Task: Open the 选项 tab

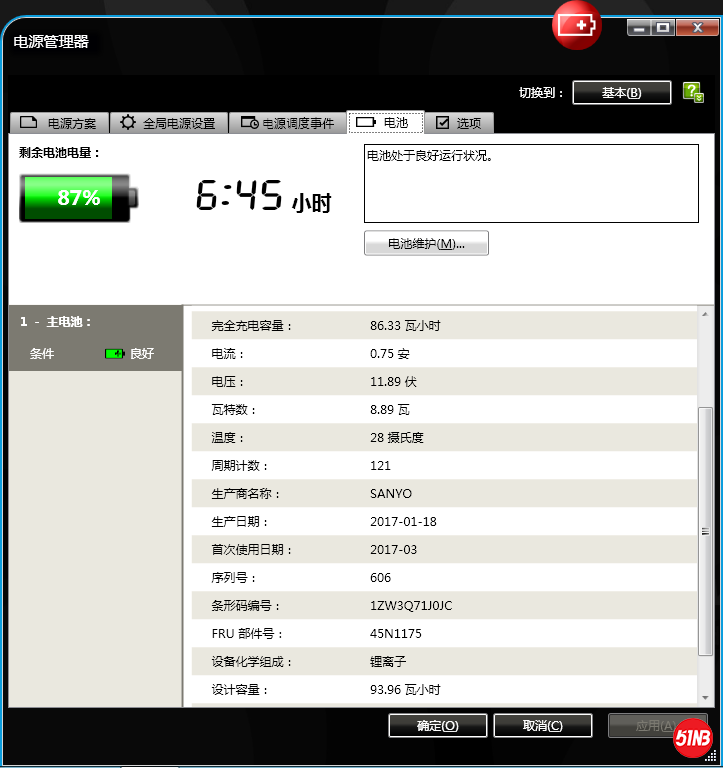Action: point(459,123)
